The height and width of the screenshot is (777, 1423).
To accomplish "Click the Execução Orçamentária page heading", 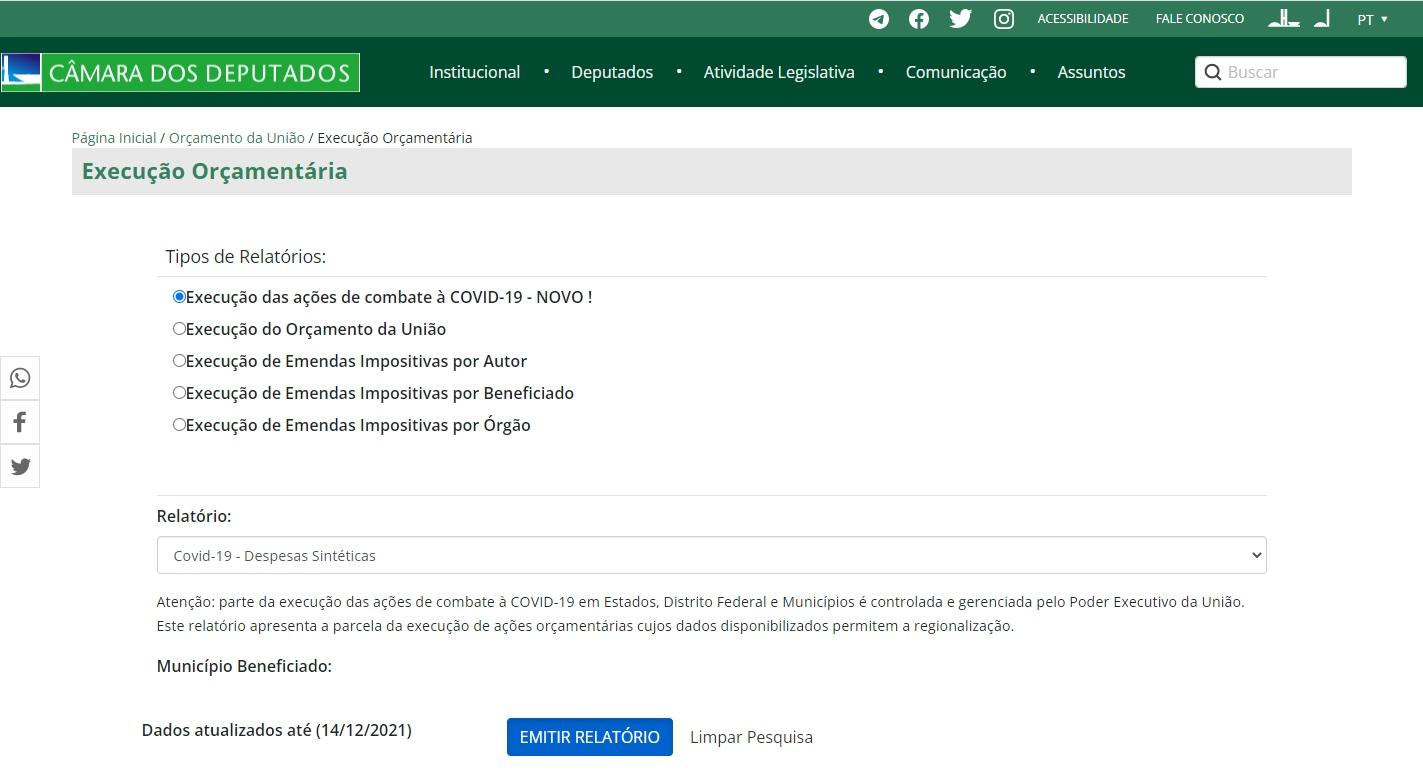I will 215,171.
